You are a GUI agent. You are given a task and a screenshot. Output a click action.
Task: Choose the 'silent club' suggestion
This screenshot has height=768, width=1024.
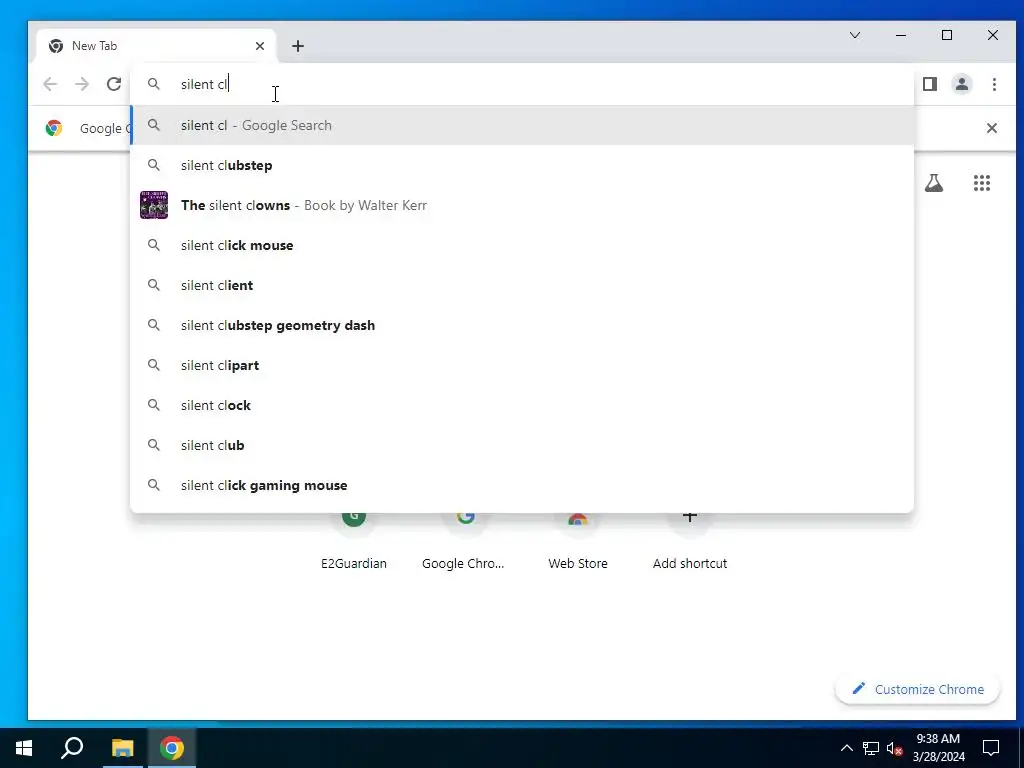click(x=522, y=445)
